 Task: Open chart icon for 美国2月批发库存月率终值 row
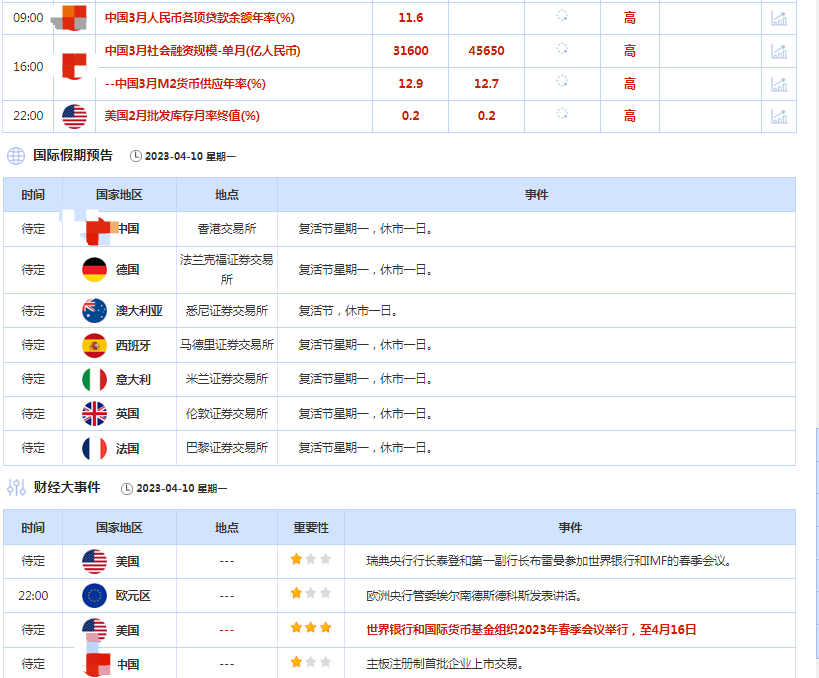pos(778,116)
